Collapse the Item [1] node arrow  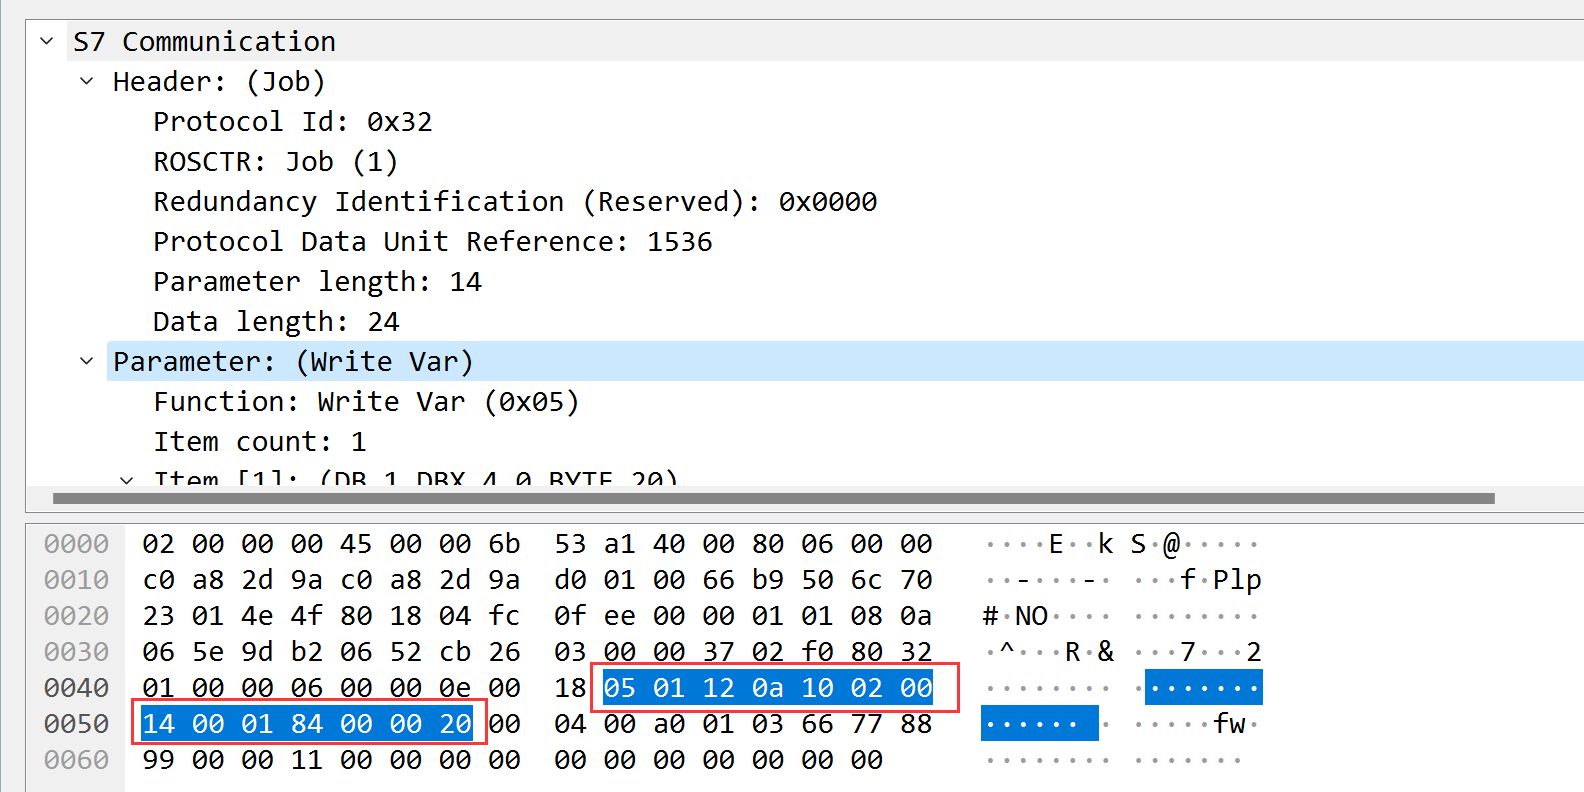tap(127, 478)
